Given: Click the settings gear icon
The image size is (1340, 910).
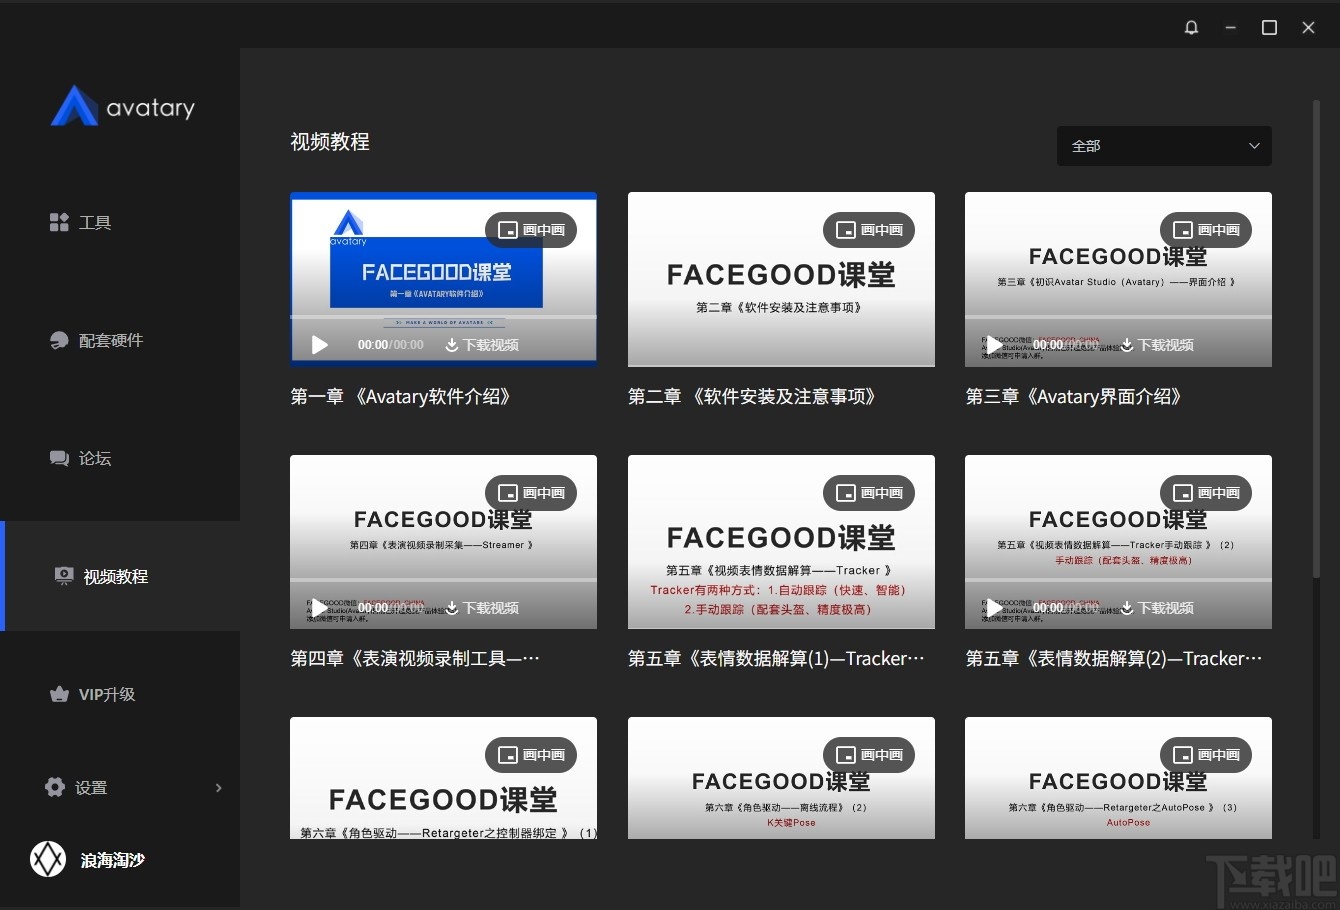Looking at the screenshot, I should (x=55, y=787).
